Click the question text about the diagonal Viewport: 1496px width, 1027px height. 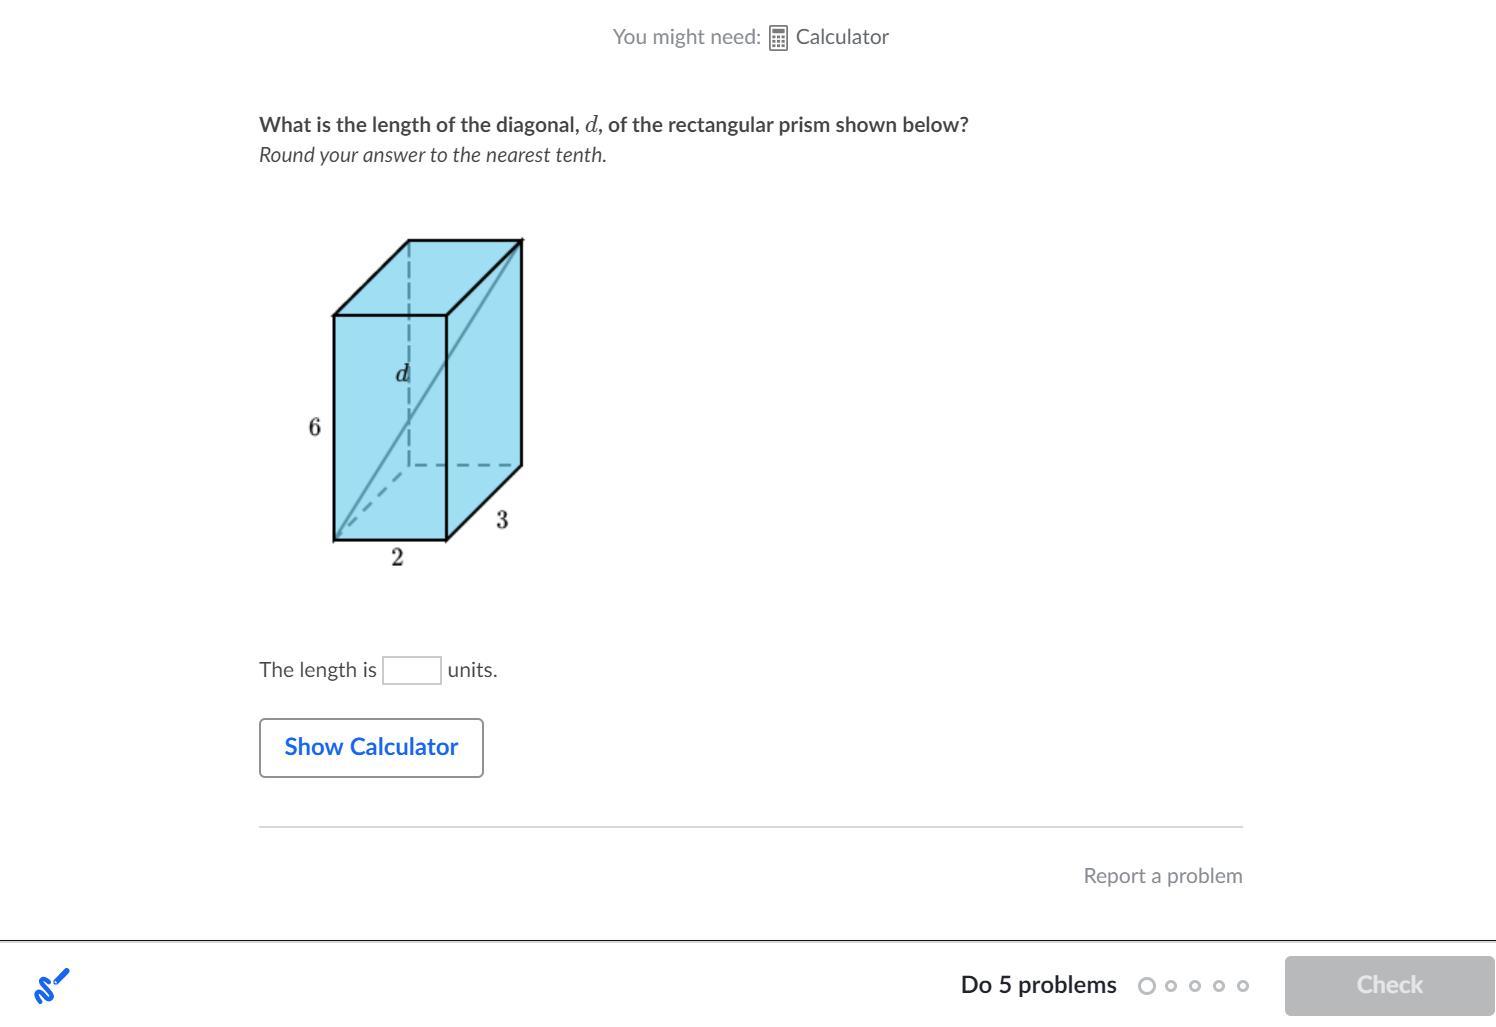[614, 125]
